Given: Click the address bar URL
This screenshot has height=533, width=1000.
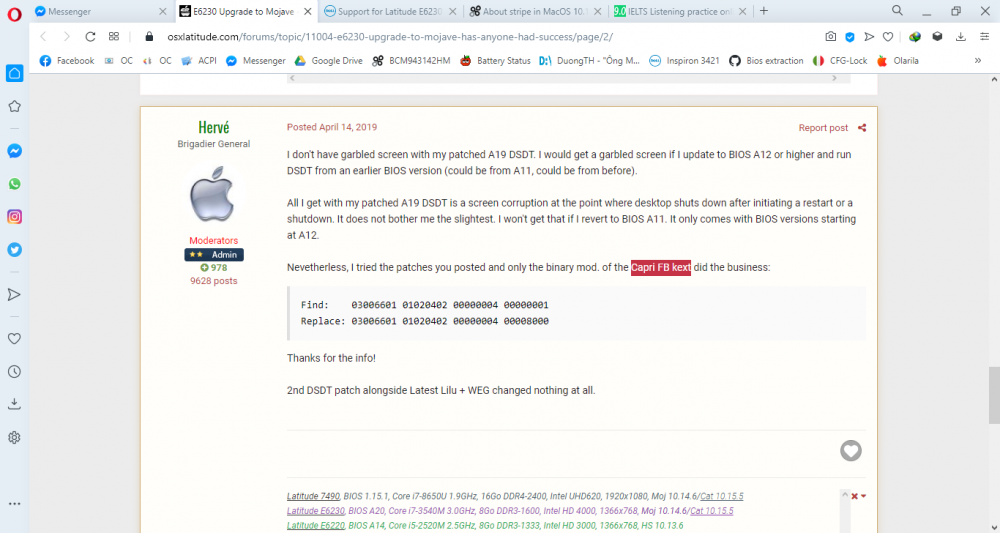Looking at the screenshot, I should pyautogui.click(x=390, y=37).
